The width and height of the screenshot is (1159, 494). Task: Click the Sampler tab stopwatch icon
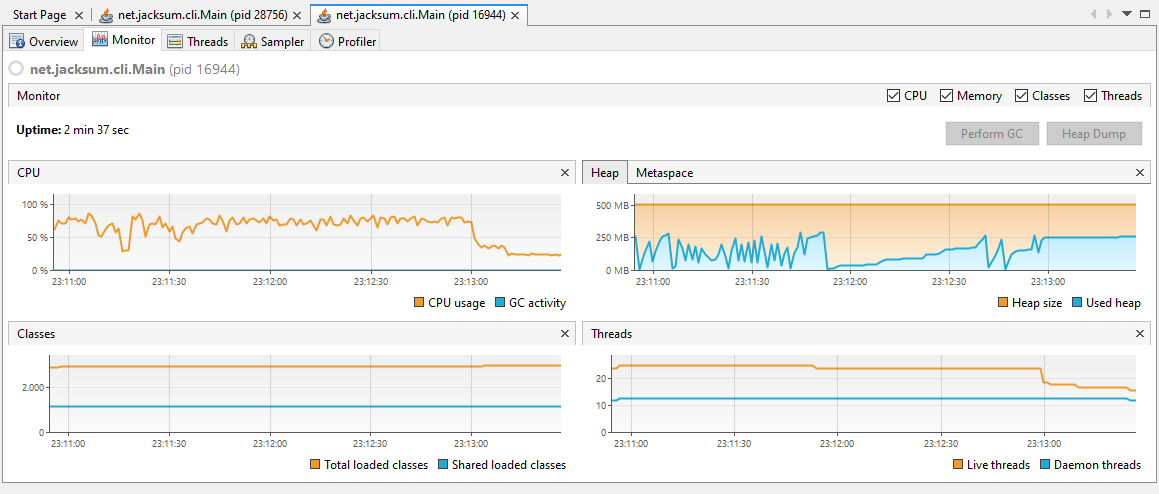(x=249, y=41)
